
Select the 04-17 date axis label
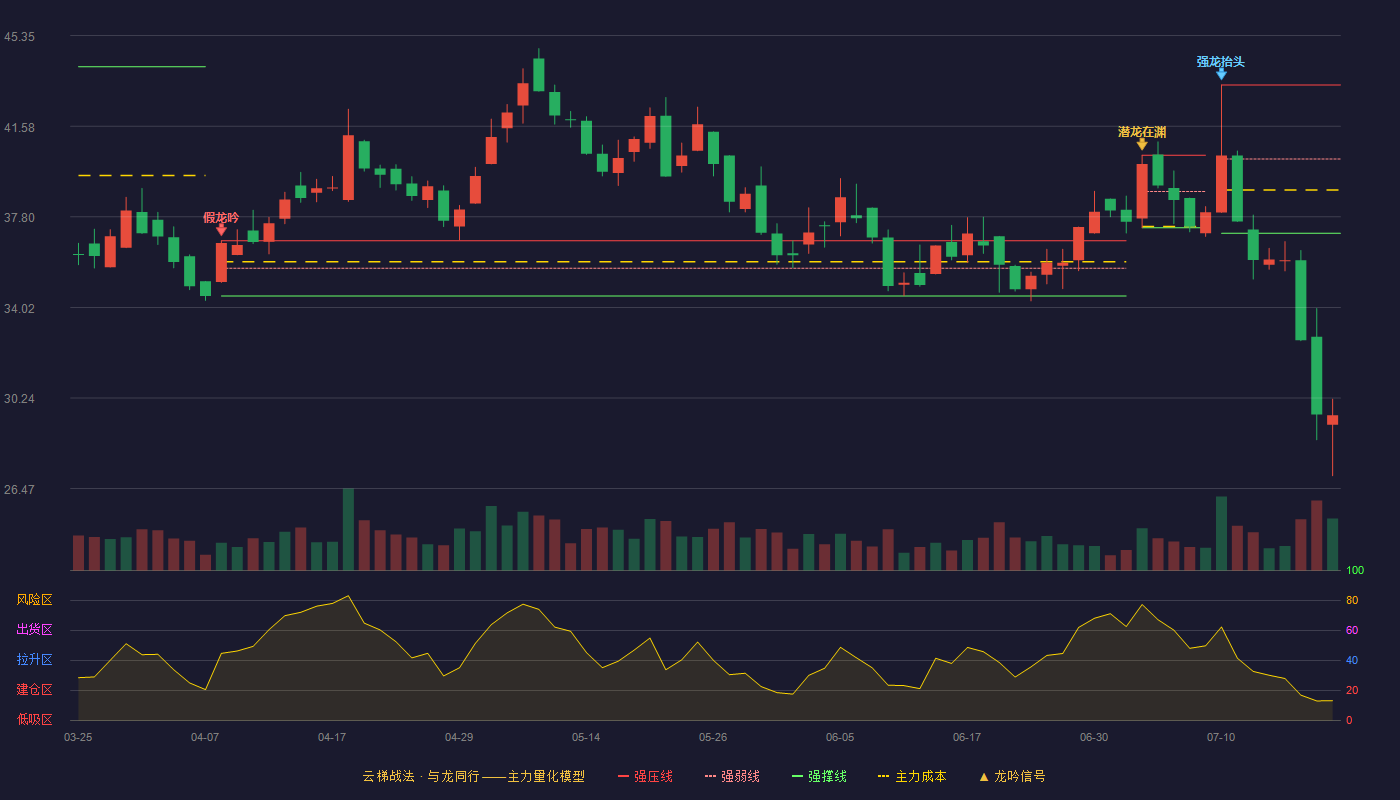[x=332, y=737]
